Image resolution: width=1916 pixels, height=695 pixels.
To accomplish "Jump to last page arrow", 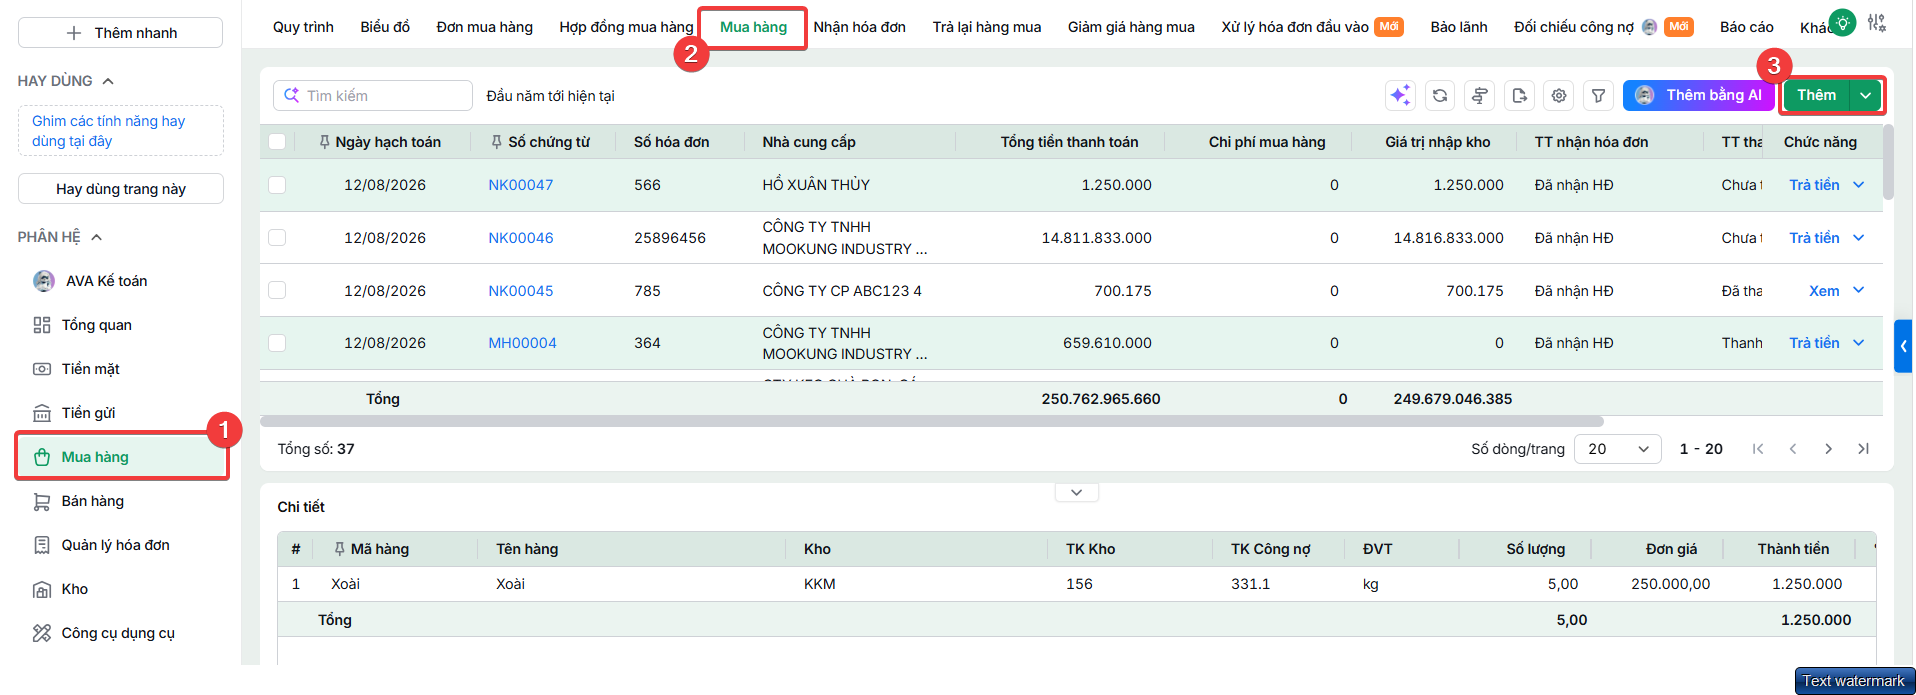I will pos(1864,449).
